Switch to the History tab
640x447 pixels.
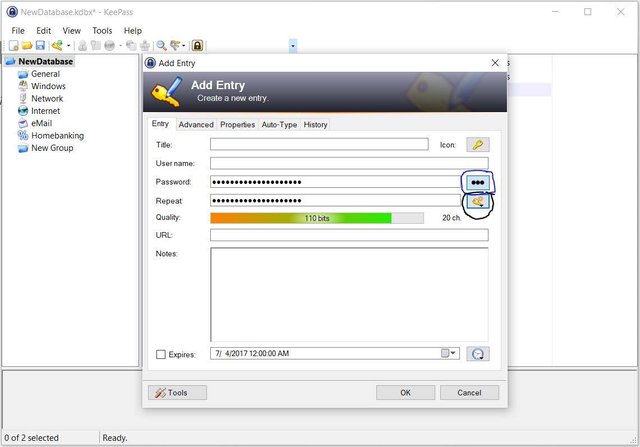[x=315, y=125]
